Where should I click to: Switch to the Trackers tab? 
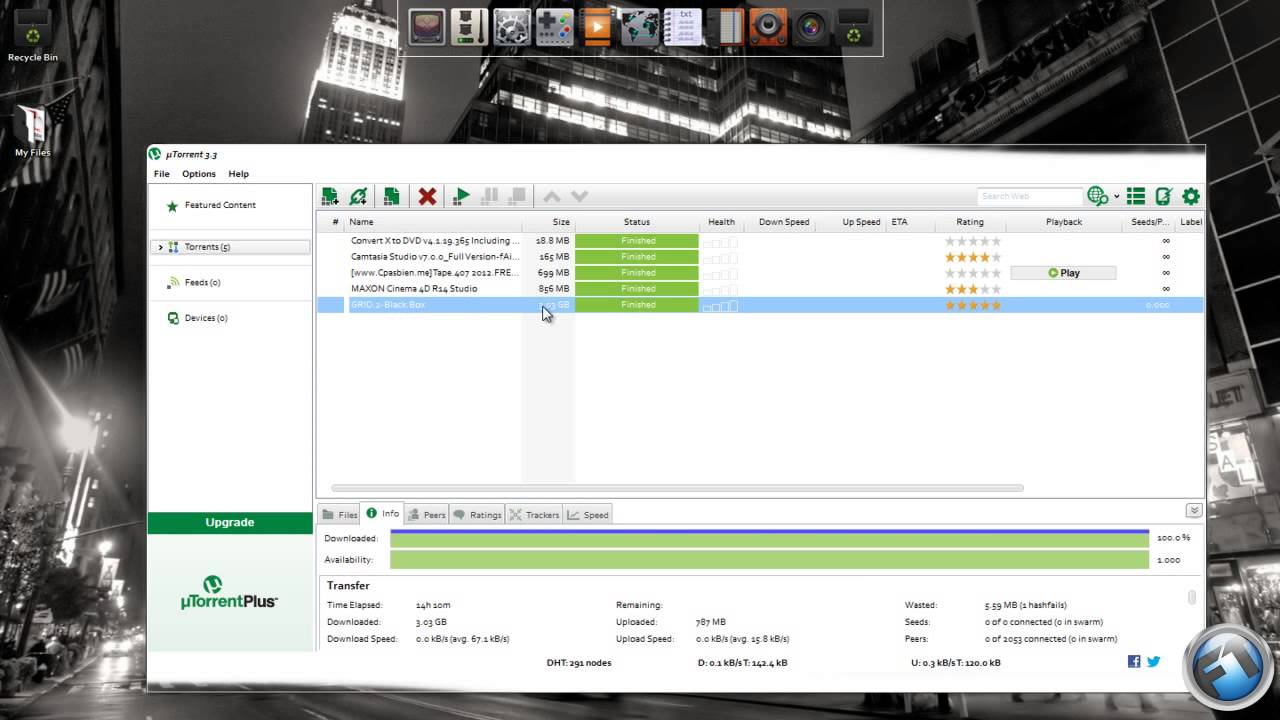point(534,515)
